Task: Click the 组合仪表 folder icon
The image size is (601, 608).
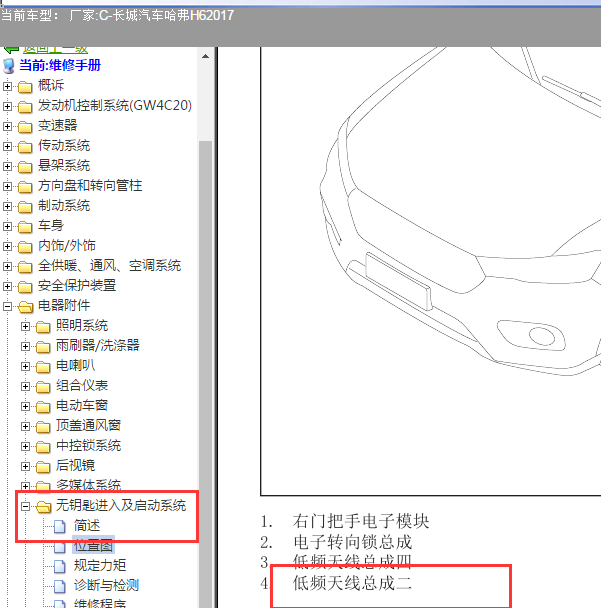Action: point(43,387)
